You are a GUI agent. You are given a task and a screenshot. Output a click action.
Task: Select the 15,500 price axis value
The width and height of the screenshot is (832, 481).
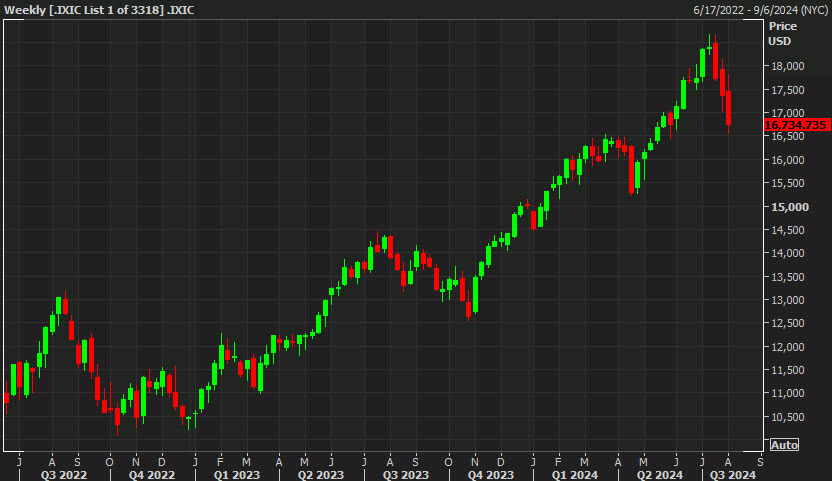787,183
